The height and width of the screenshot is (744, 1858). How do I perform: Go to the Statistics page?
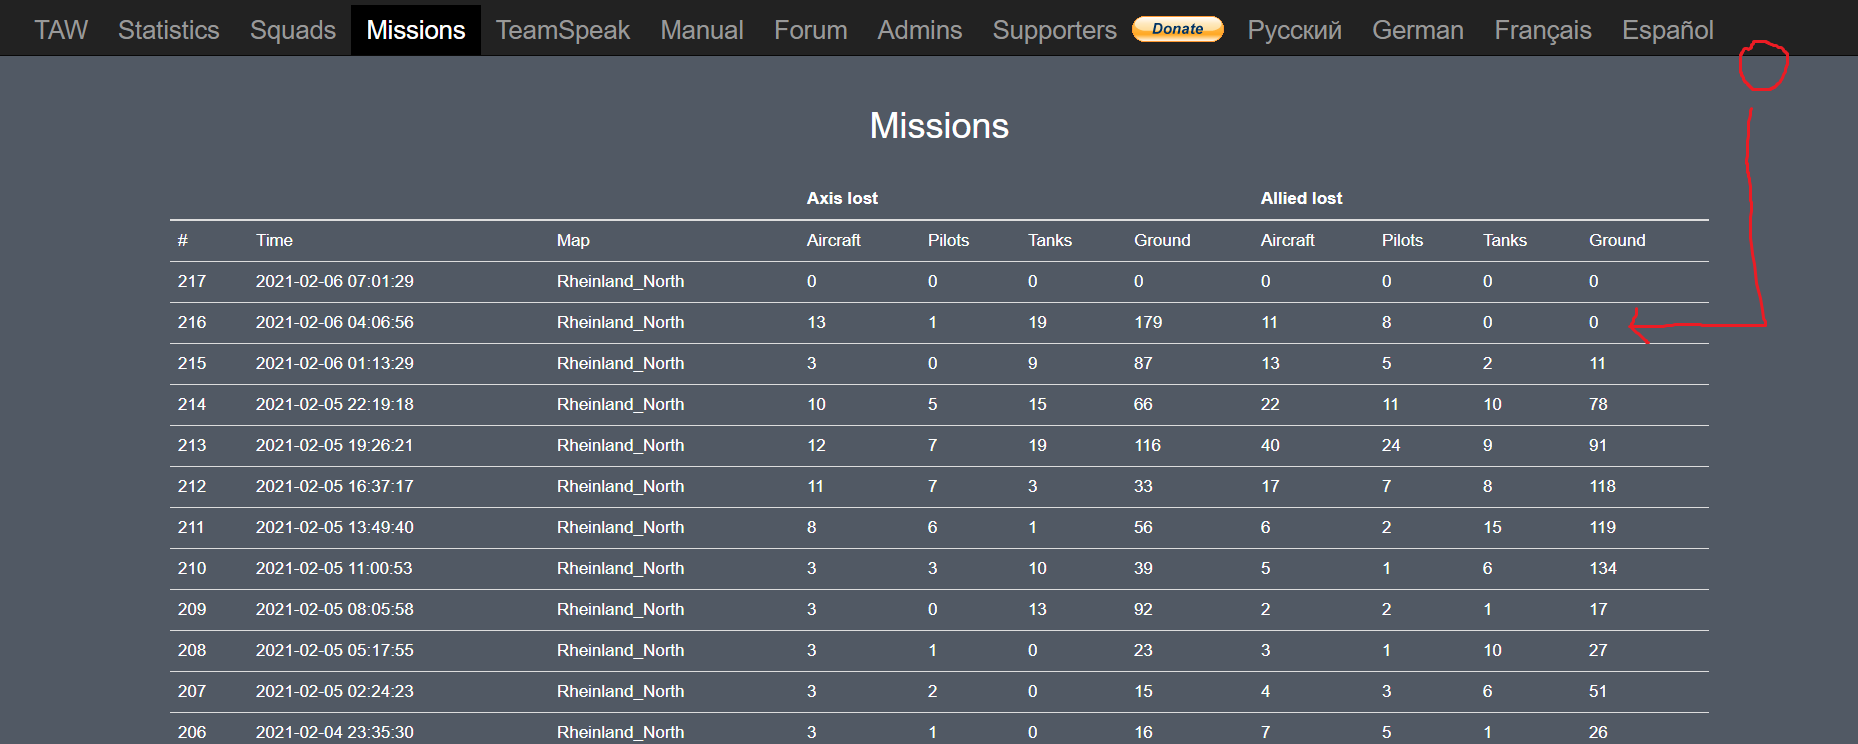(168, 30)
